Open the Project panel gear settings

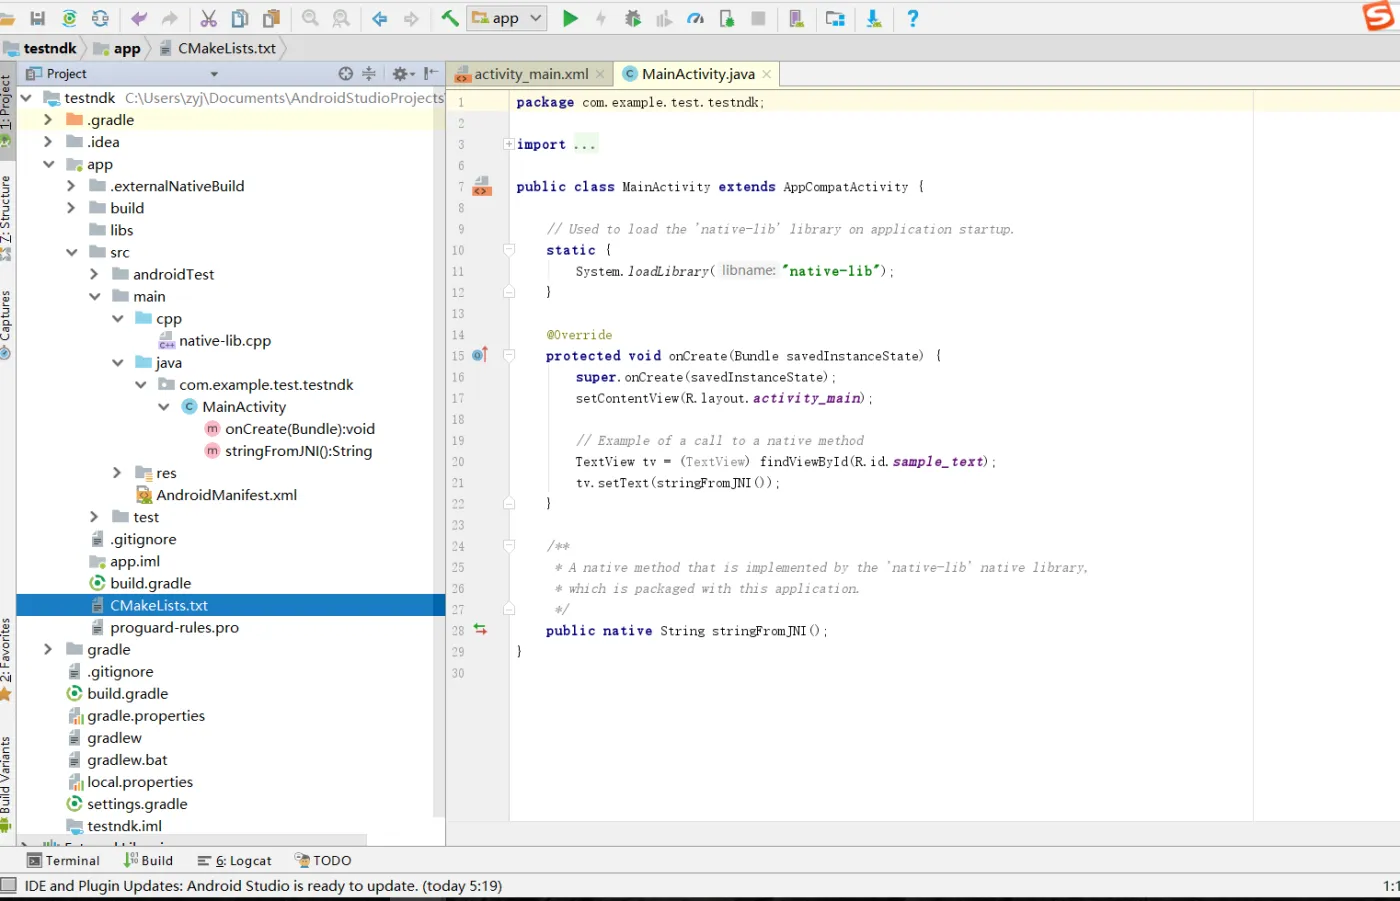coord(402,73)
